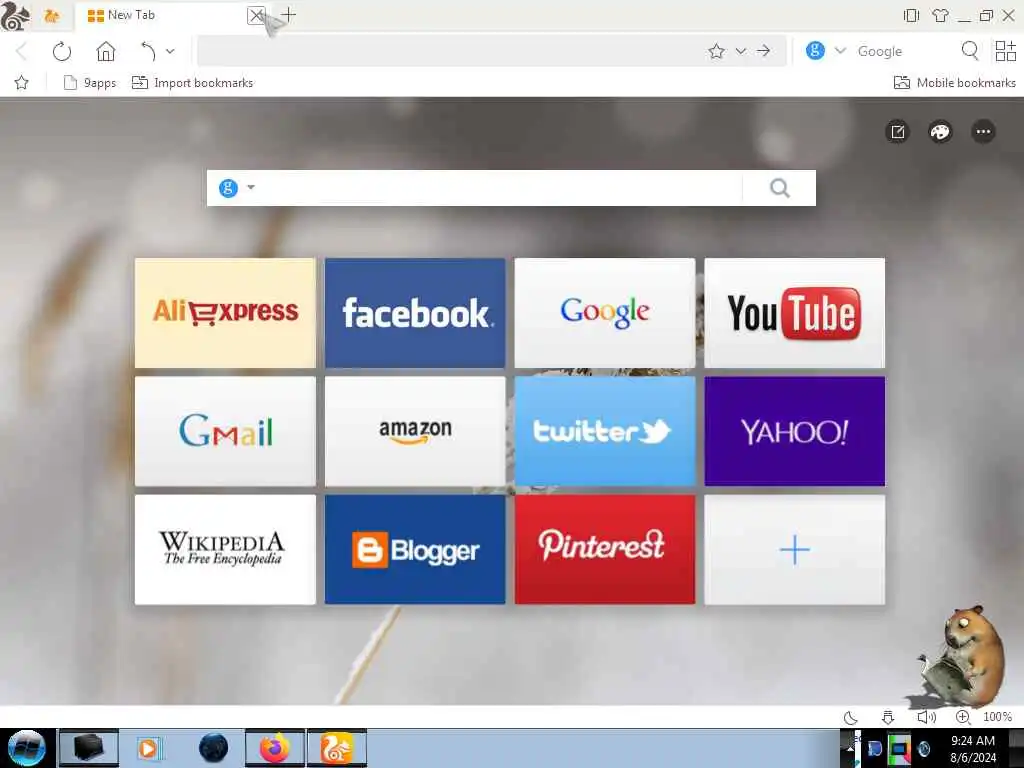
Task: Open the Google speed dial tile
Action: tap(605, 313)
